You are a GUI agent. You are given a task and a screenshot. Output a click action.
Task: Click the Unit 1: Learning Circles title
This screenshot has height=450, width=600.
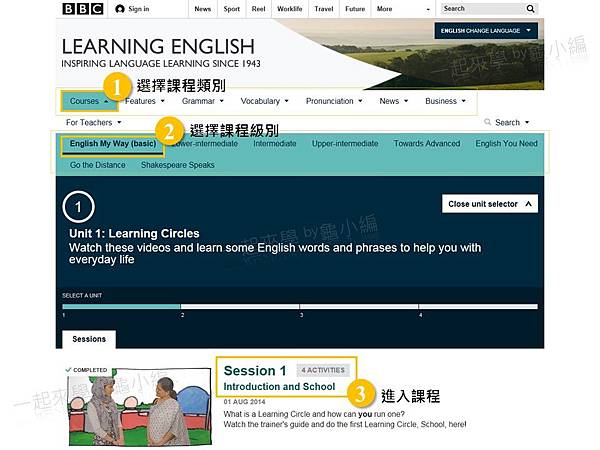coord(134,233)
